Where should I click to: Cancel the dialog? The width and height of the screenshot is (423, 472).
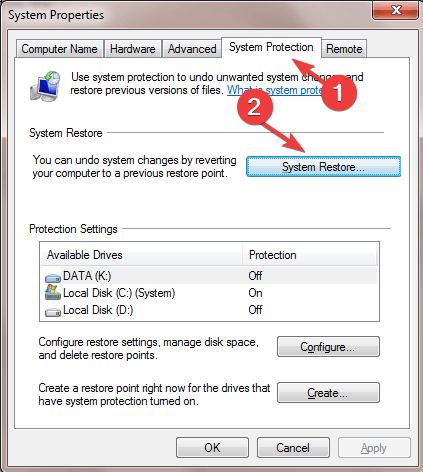[x=293, y=448]
